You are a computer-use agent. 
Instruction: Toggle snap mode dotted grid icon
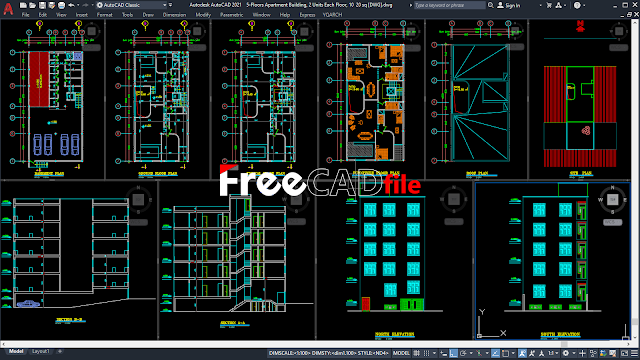426,353
